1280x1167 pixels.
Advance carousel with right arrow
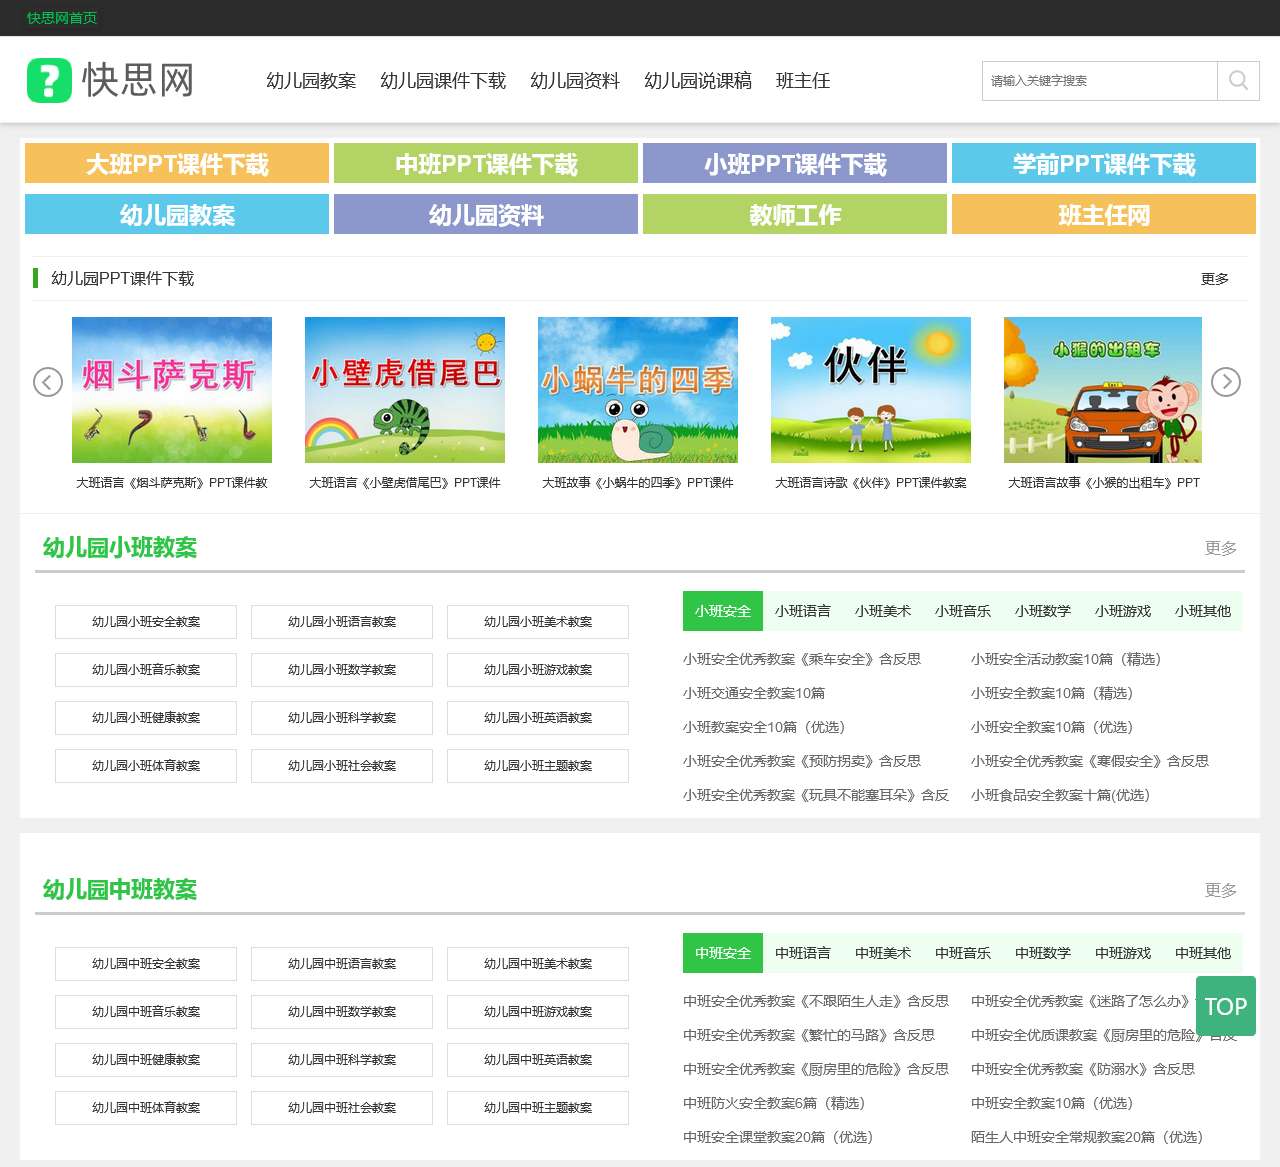click(1225, 382)
